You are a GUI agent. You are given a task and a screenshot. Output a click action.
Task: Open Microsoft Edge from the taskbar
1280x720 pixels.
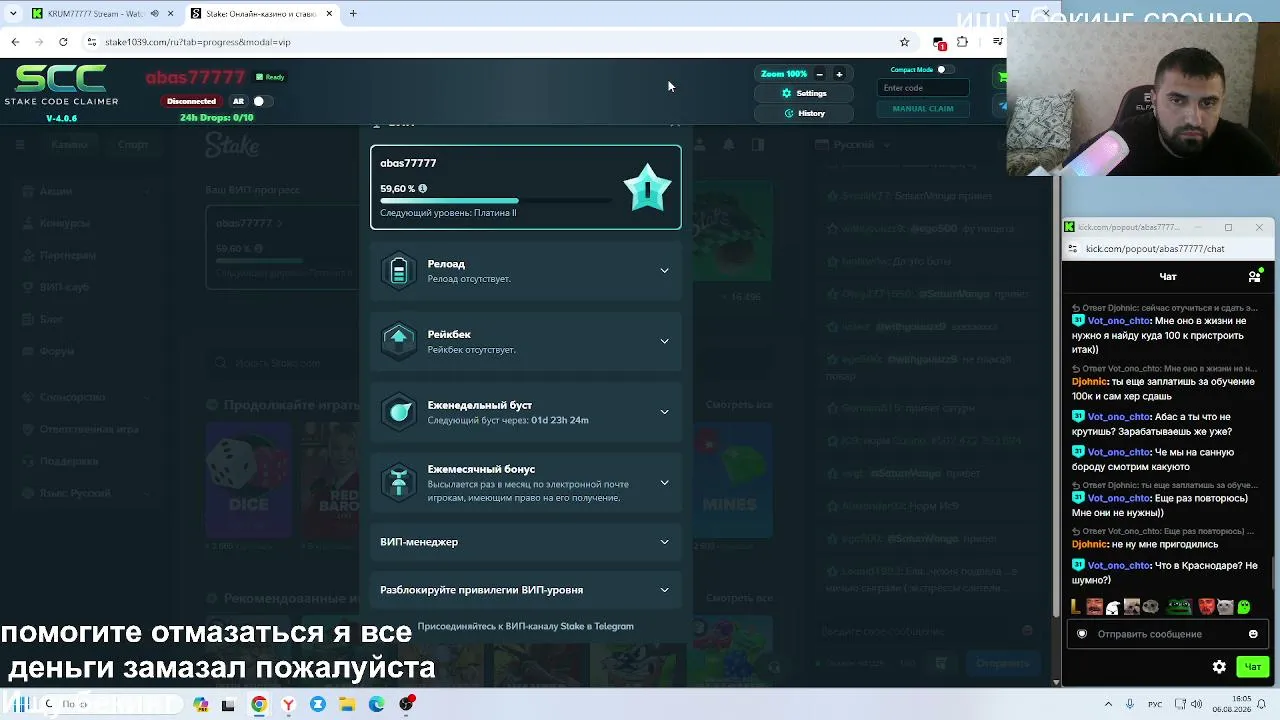tap(376, 704)
